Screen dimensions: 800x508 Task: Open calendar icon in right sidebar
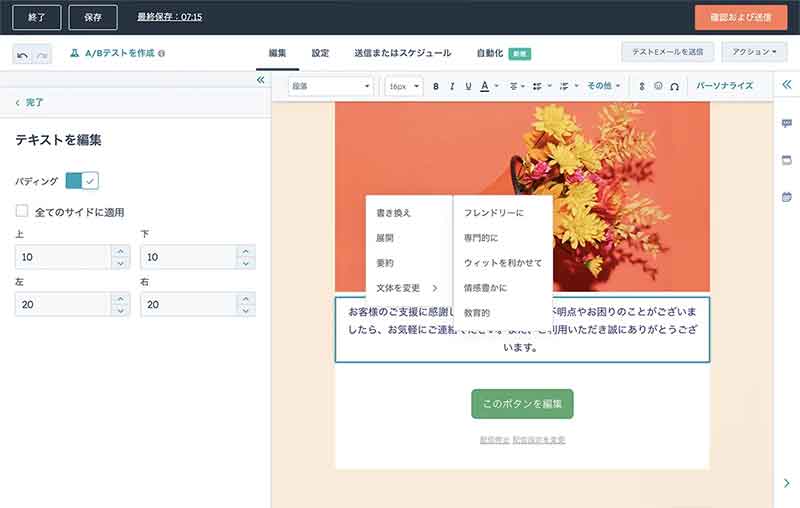click(x=787, y=197)
